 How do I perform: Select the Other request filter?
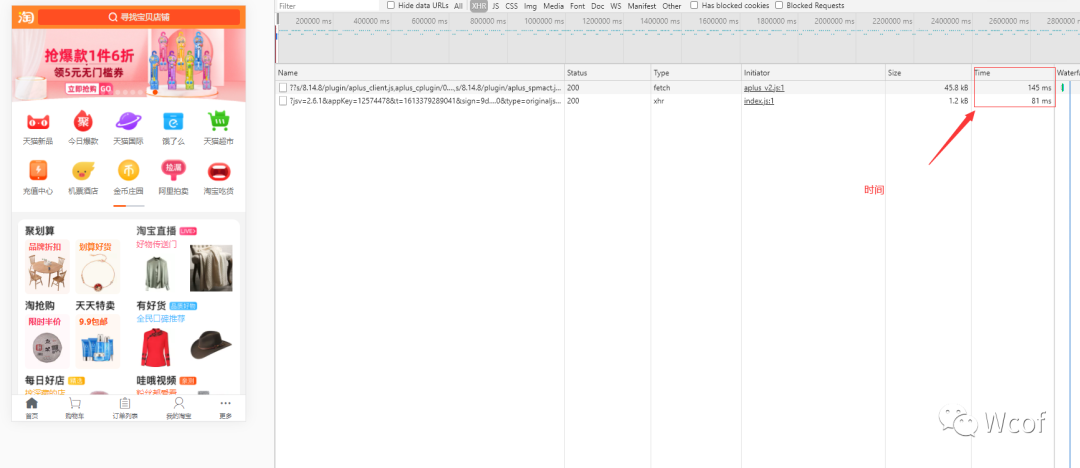pos(672,6)
